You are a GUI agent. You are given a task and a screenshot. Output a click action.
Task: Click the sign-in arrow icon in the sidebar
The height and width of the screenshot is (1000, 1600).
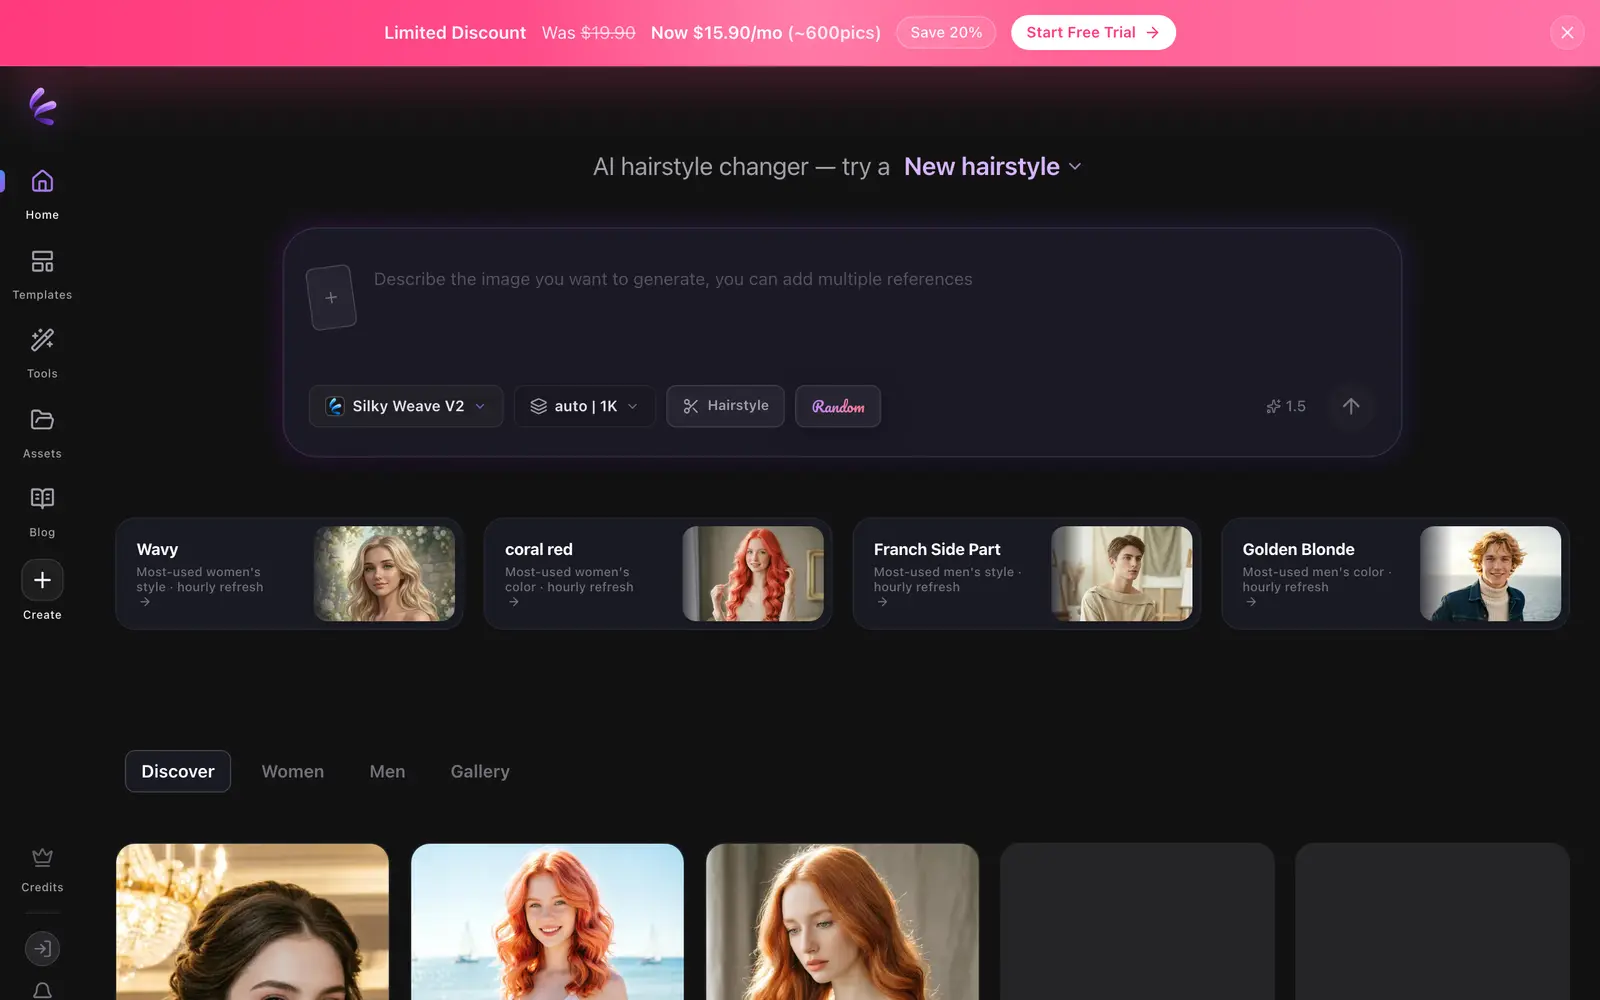point(42,948)
